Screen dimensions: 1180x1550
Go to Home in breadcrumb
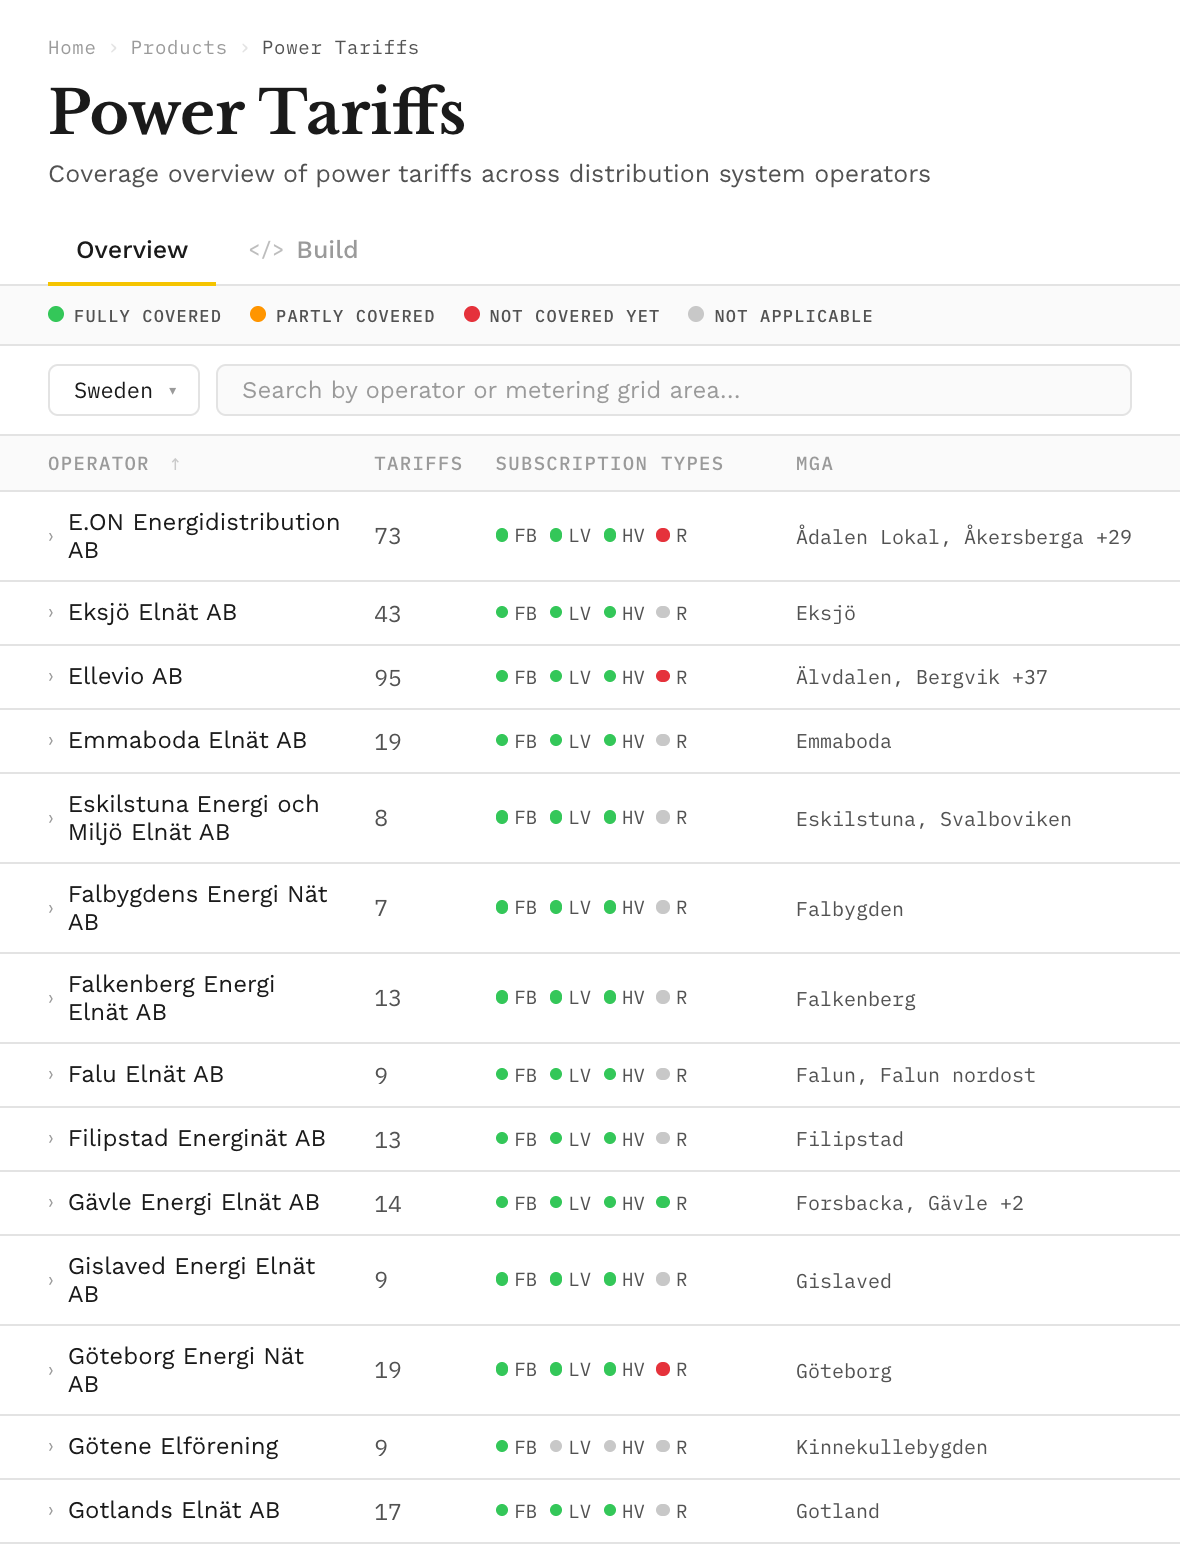72,48
